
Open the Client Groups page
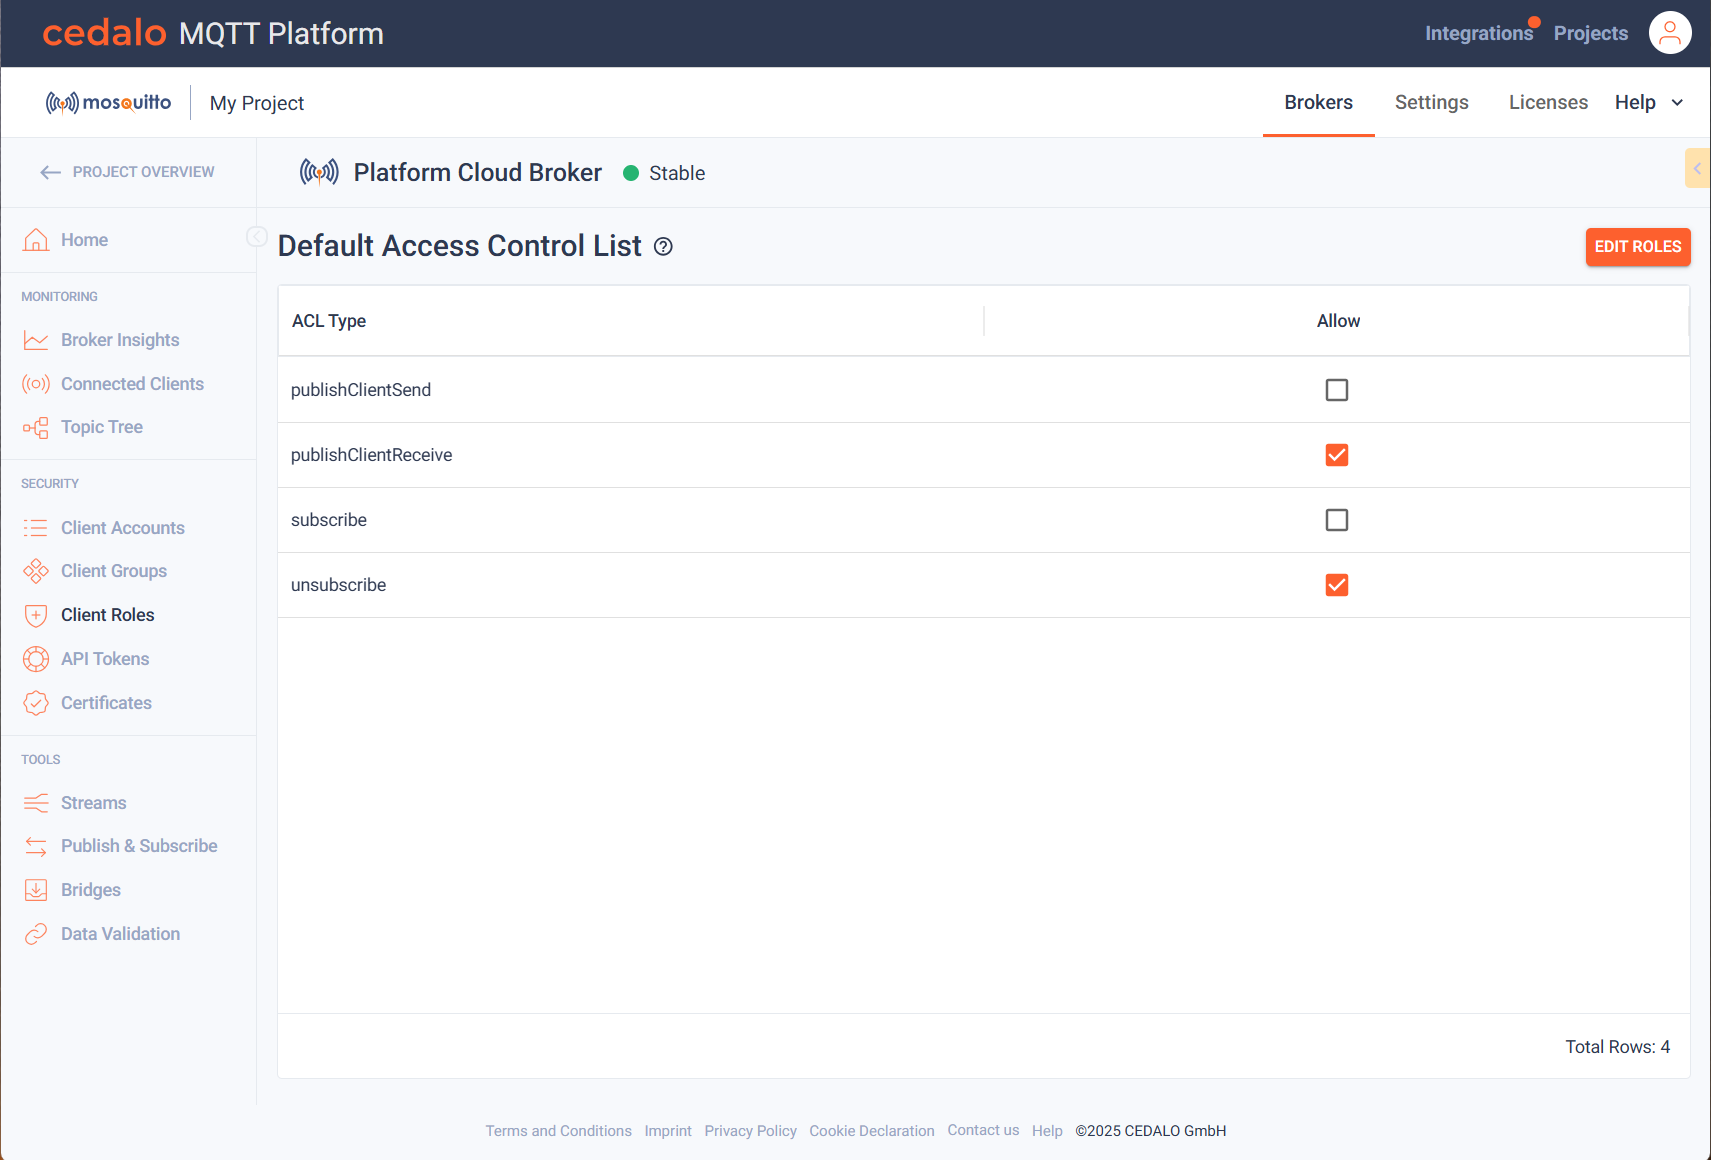click(114, 571)
